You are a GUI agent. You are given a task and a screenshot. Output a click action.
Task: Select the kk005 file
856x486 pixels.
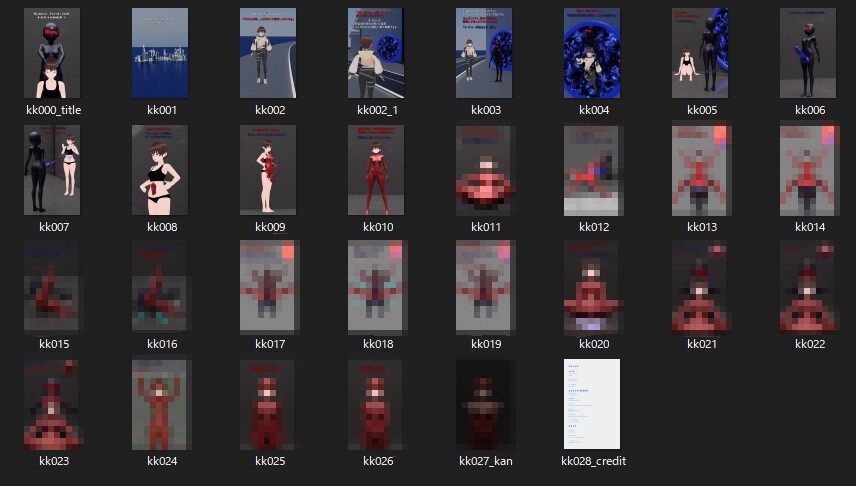(x=700, y=53)
